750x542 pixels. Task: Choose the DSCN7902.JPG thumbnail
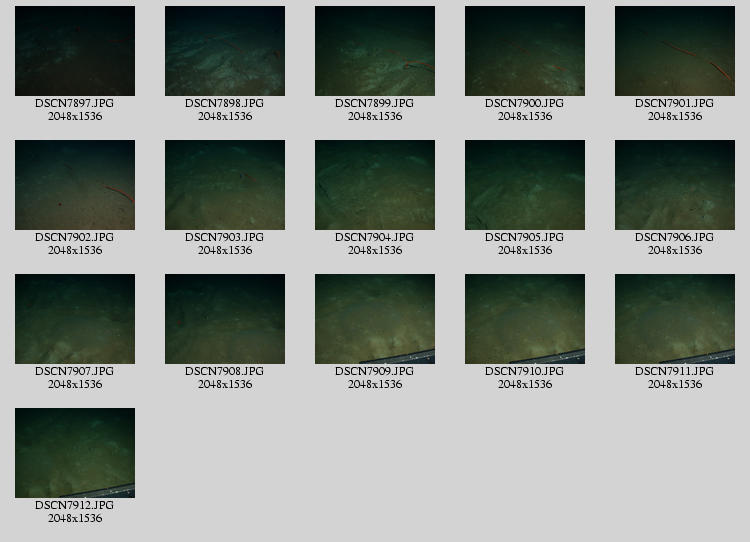point(75,185)
